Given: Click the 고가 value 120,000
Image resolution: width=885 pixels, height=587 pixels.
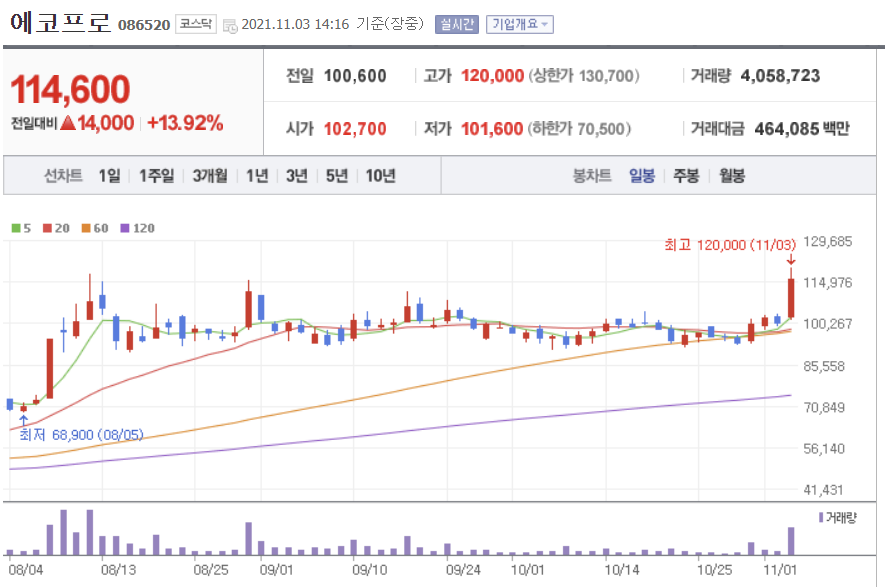Looking at the screenshot, I should tap(492, 76).
